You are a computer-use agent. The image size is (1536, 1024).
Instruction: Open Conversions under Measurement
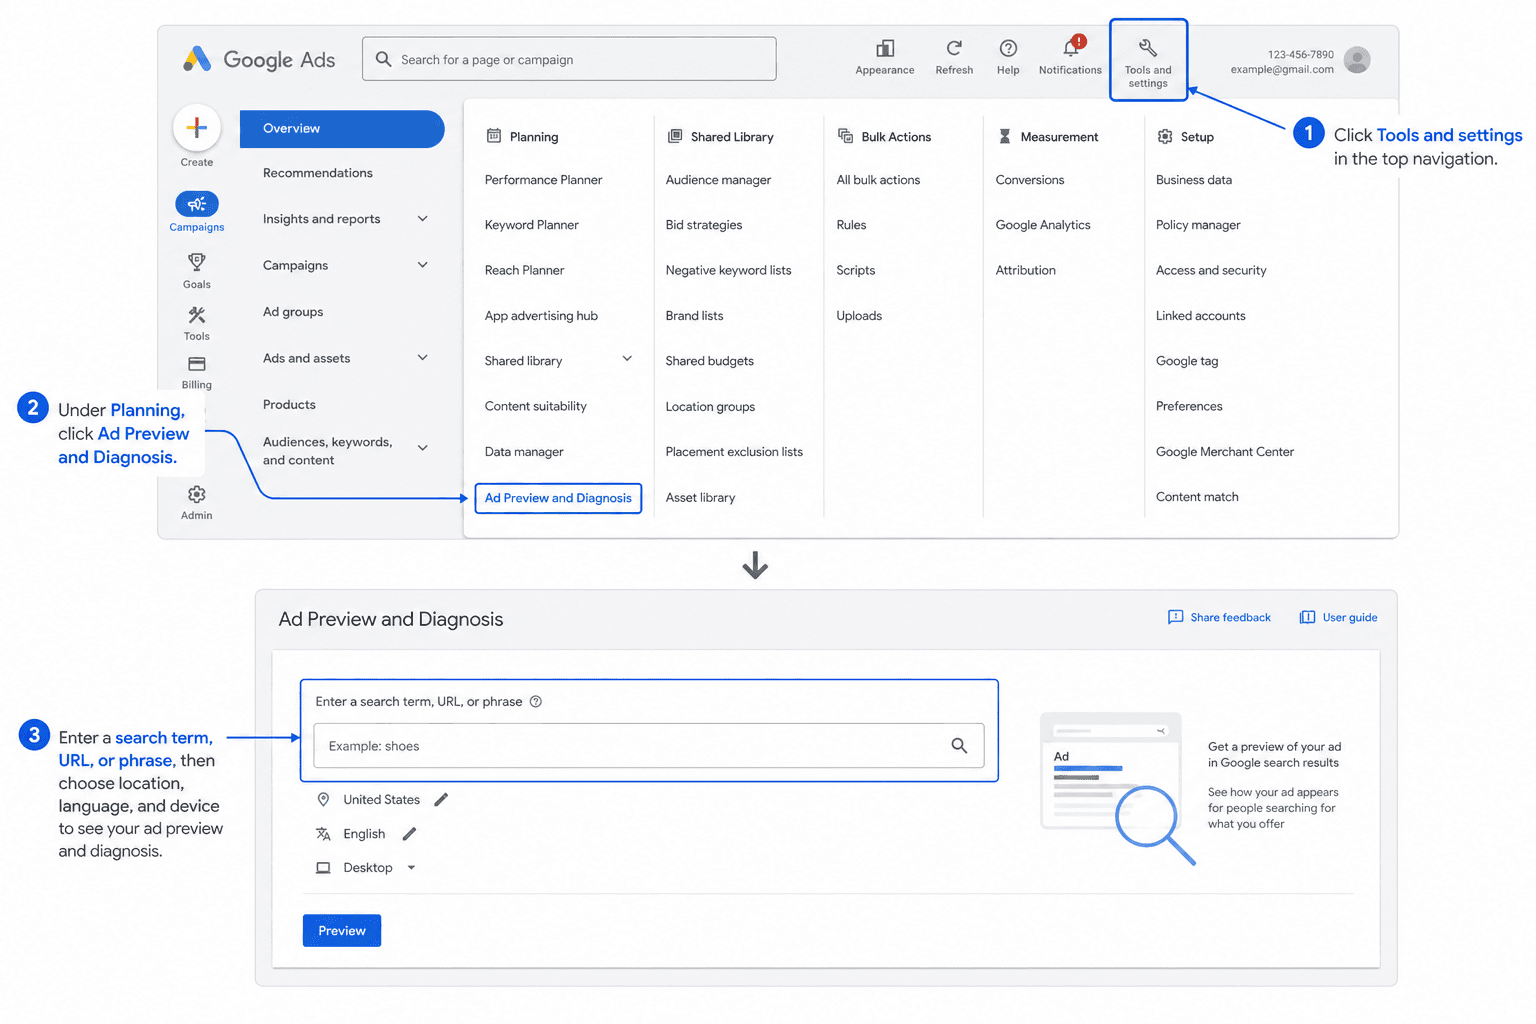point(1030,180)
